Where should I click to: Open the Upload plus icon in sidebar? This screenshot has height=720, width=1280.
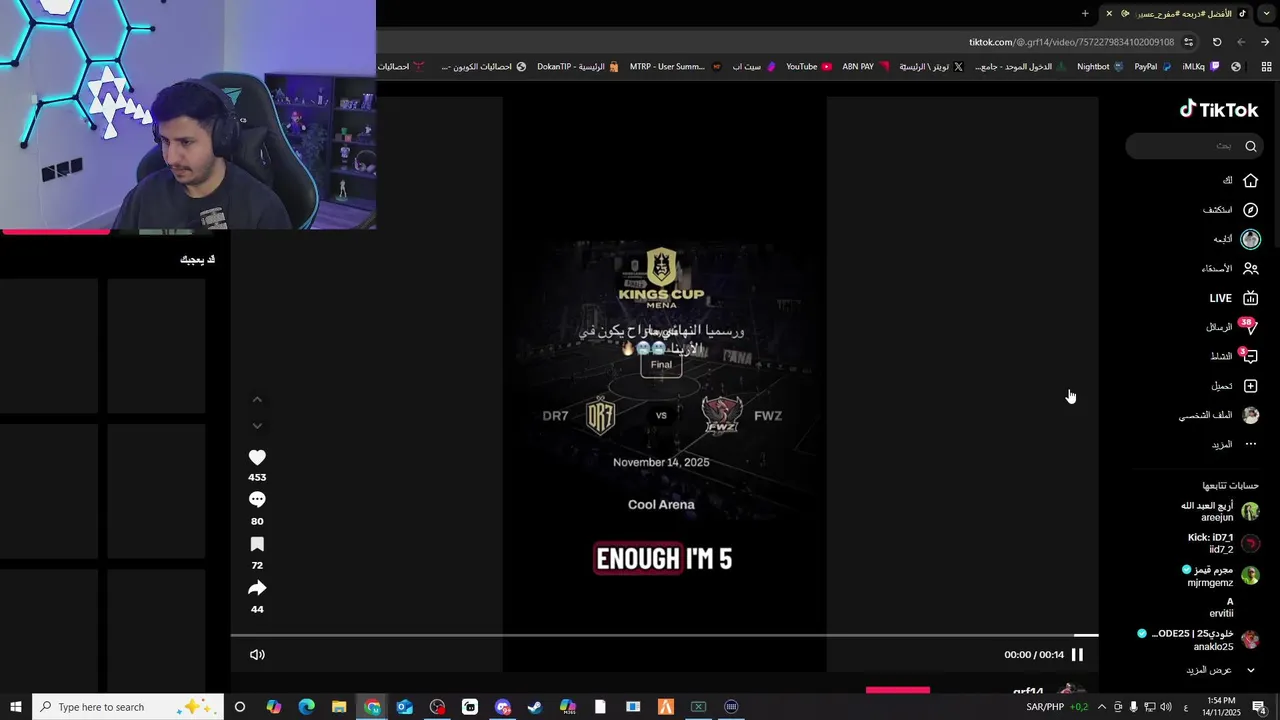[x=1250, y=386]
